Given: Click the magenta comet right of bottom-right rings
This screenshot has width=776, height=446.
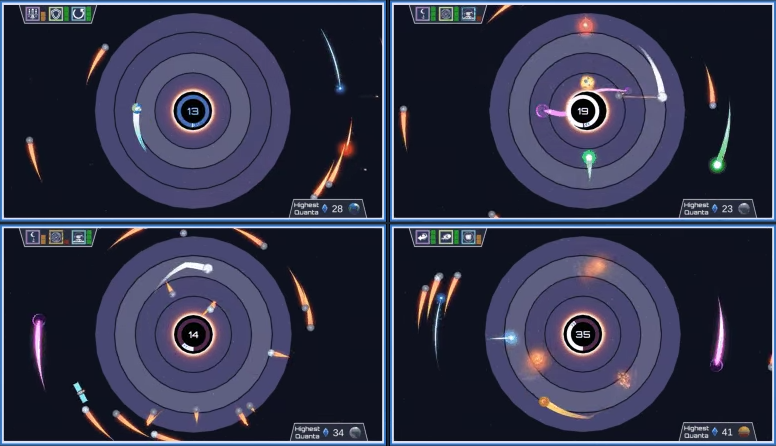Looking at the screenshot, I should 716,365.
